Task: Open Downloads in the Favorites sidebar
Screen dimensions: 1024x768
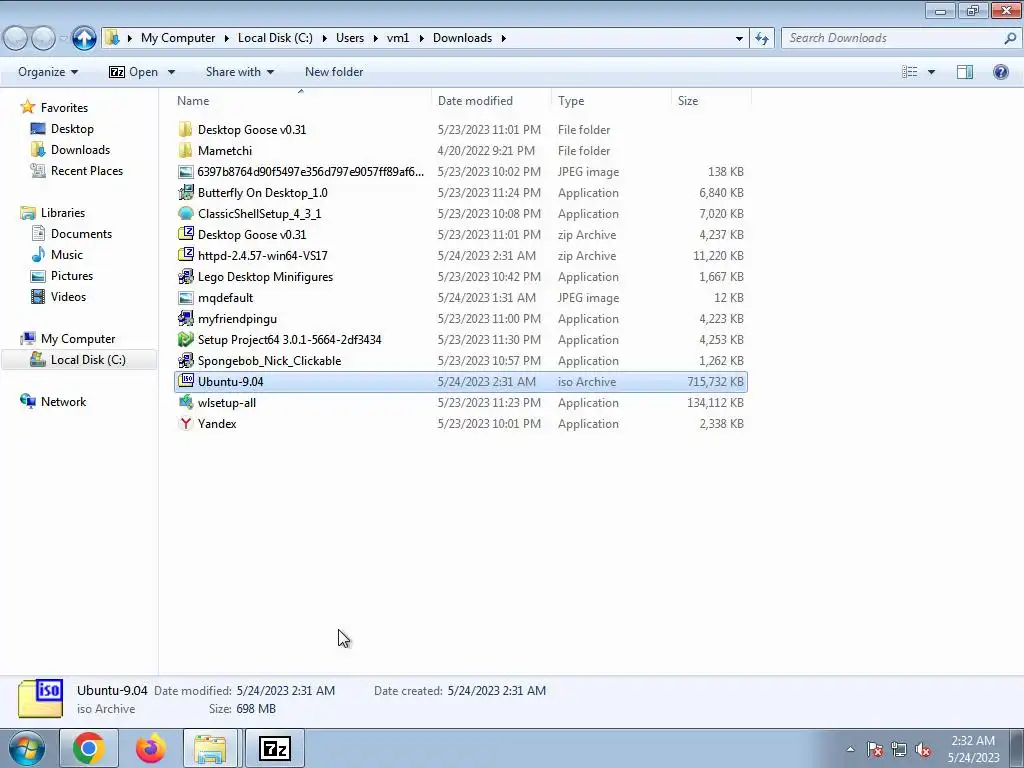Action: (x=80, y=150)
